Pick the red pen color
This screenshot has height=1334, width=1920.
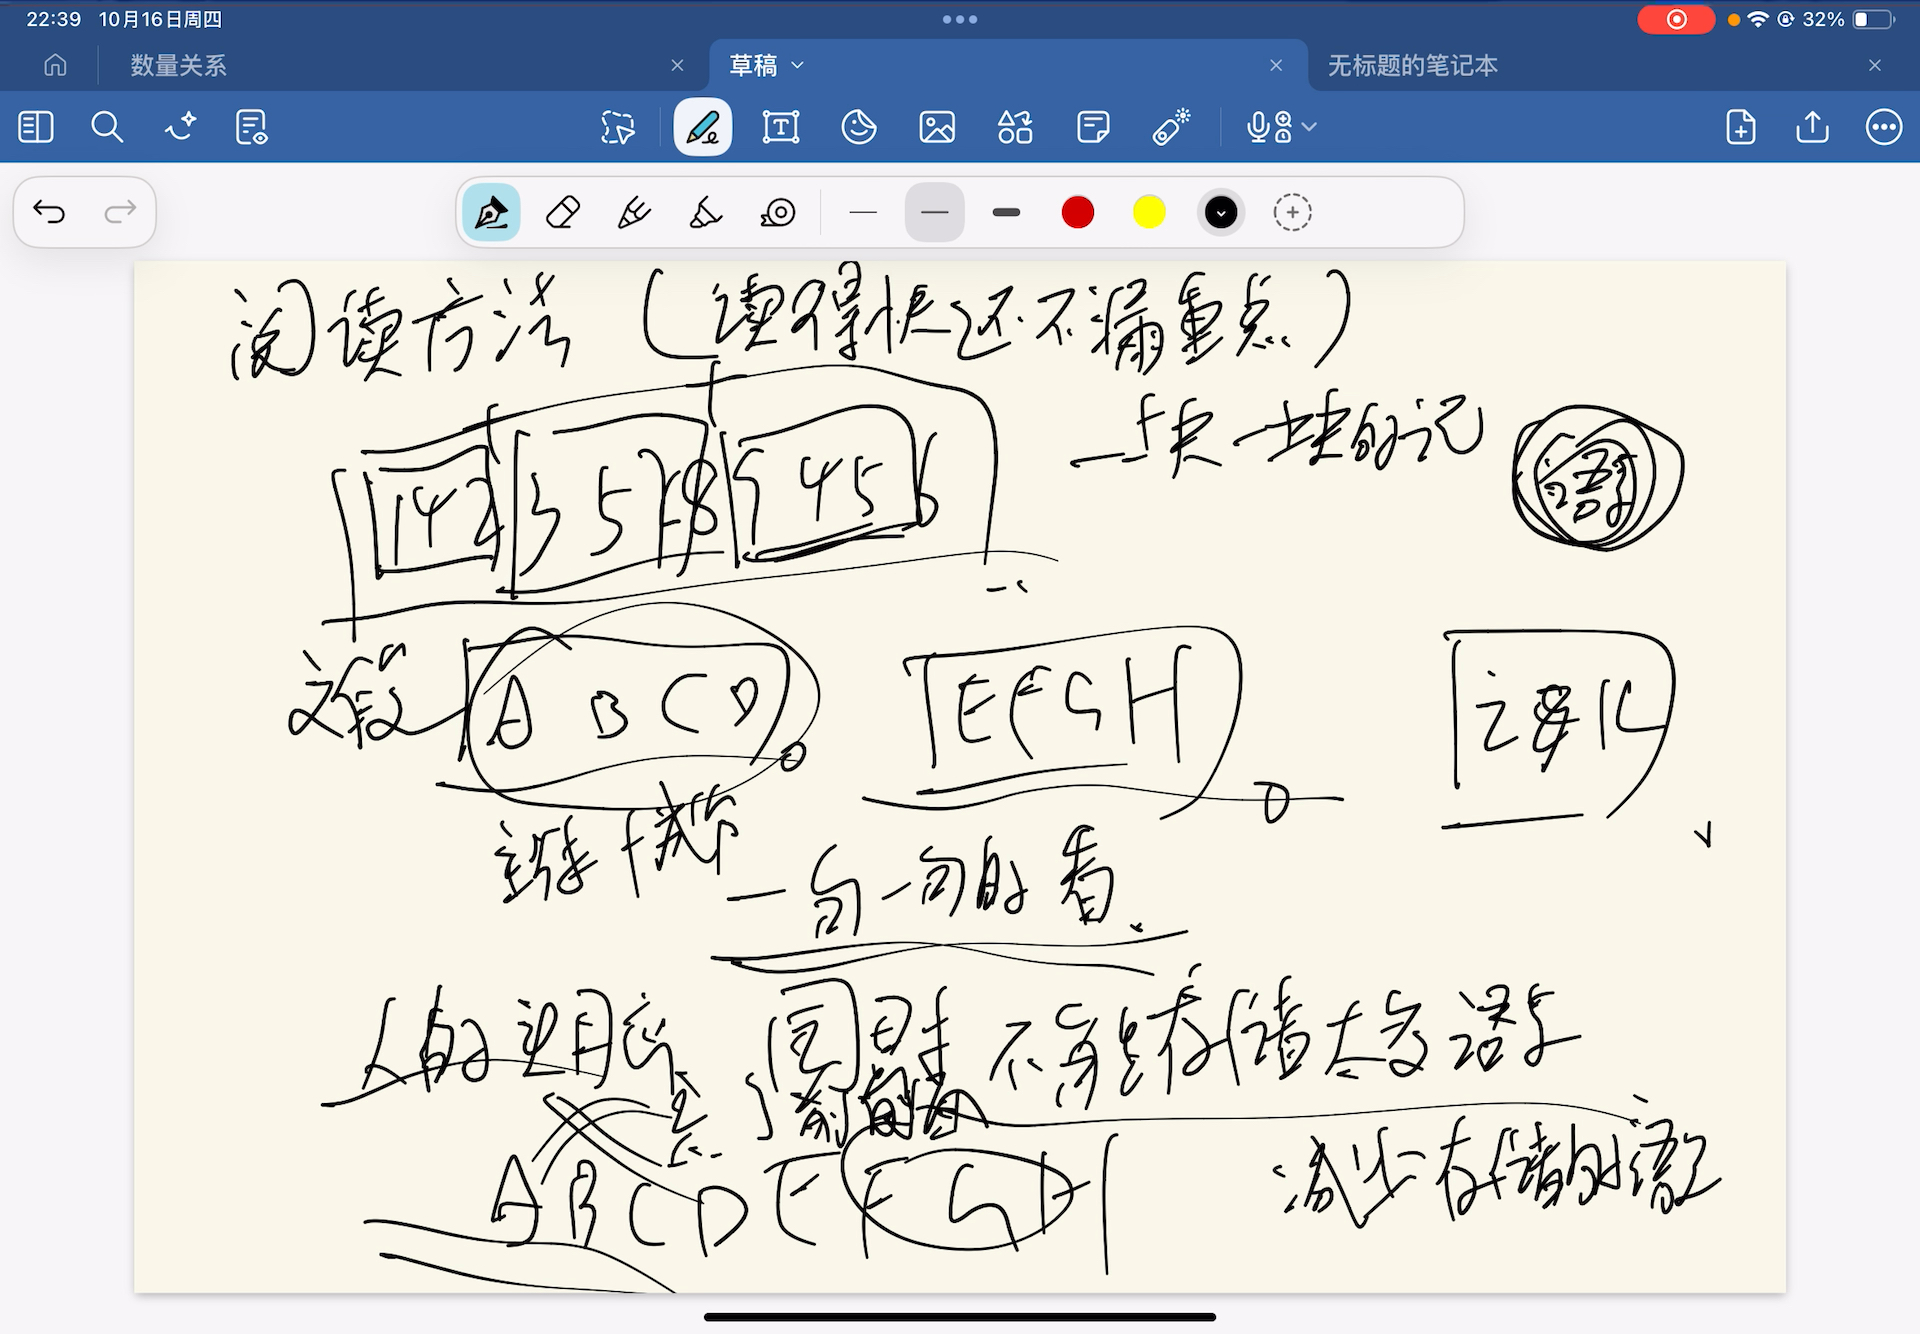point(1077,213)
